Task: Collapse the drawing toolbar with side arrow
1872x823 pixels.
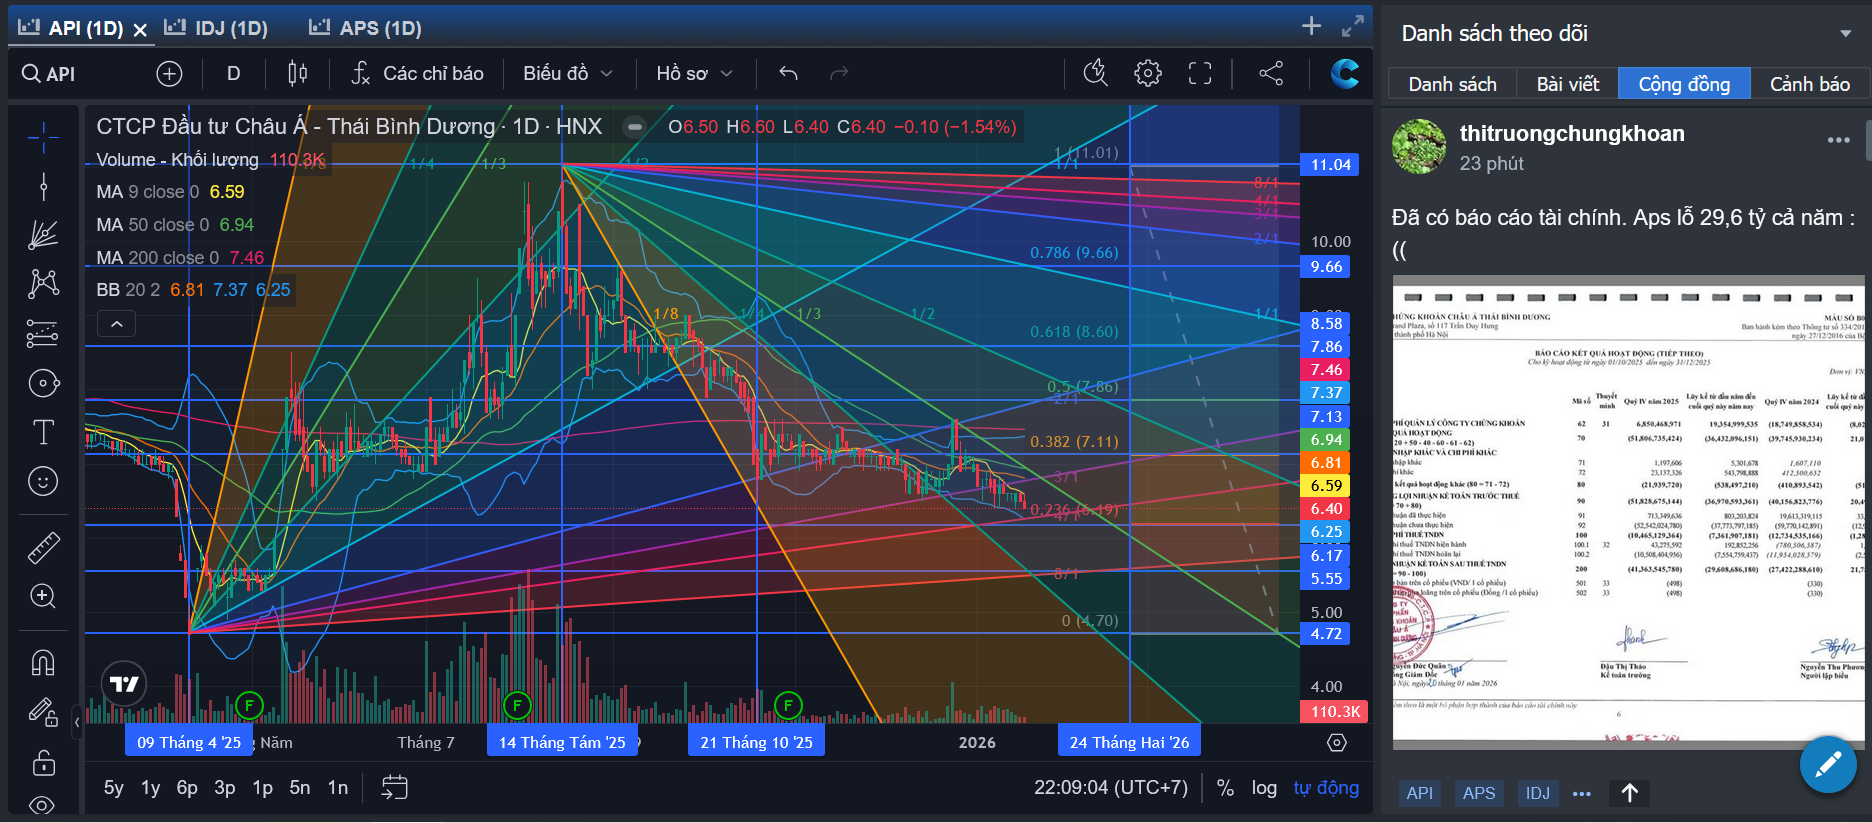Action: 77,721
